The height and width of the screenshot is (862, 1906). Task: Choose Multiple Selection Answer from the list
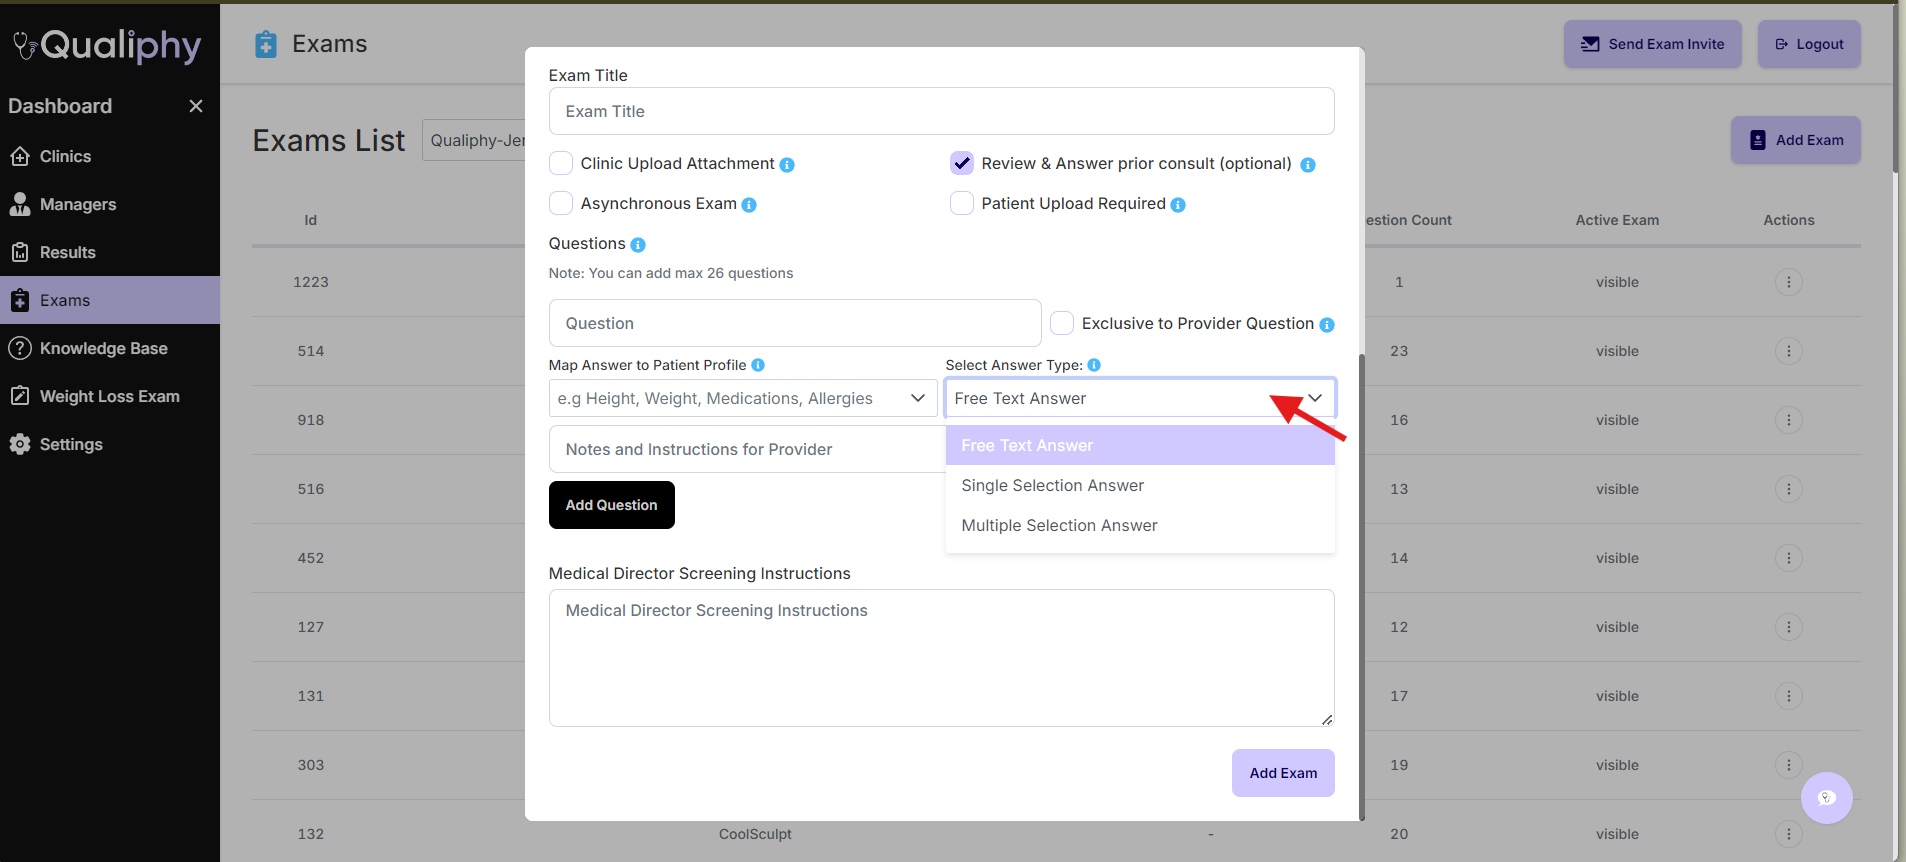tap(1058, 525)
